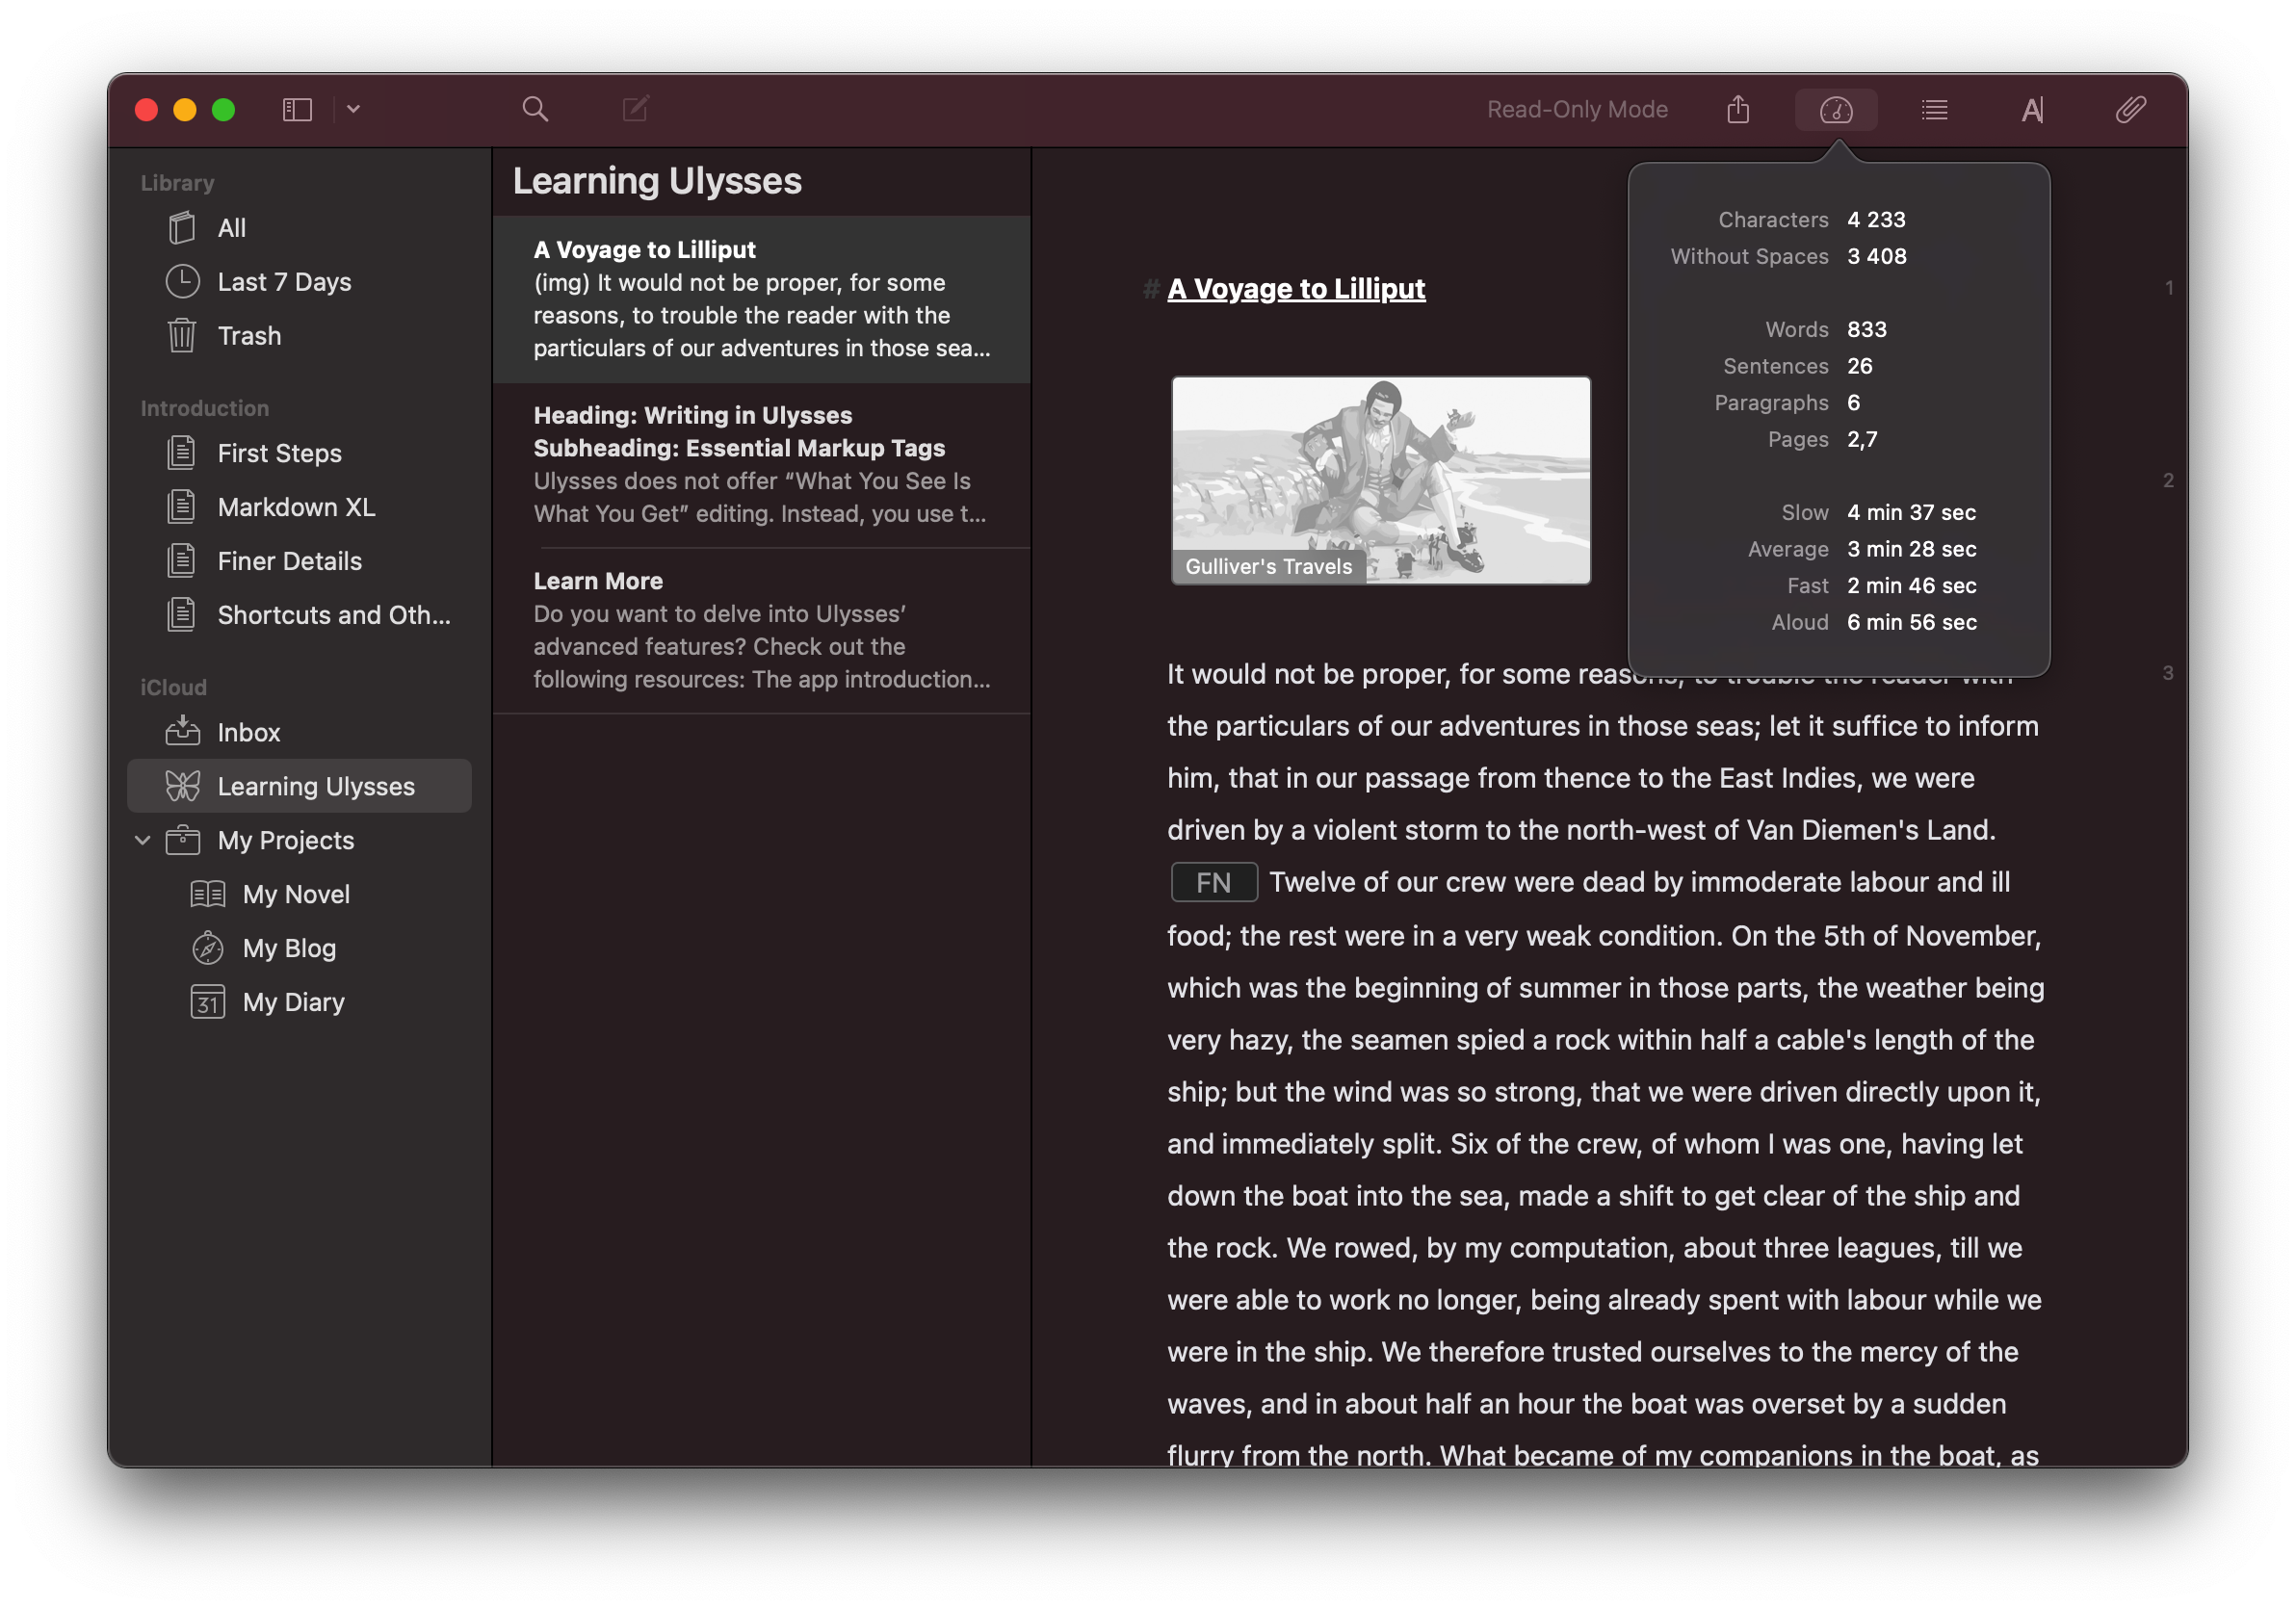Viewport: 2296px width, 1610px height.
Task: Click the FN footnote tag
Action: (1213, 882)
